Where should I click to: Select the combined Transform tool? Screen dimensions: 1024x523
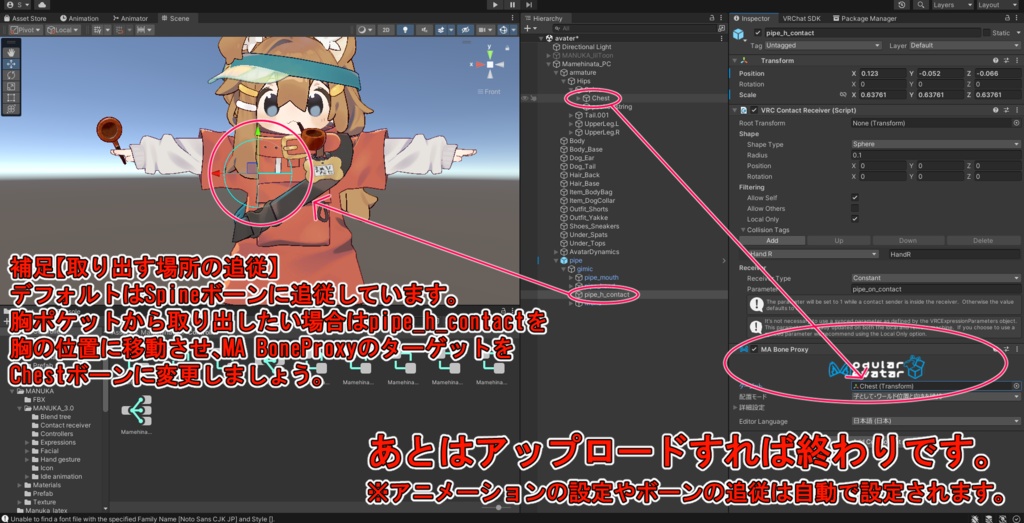pyautogui.click(x=12, y=108)
